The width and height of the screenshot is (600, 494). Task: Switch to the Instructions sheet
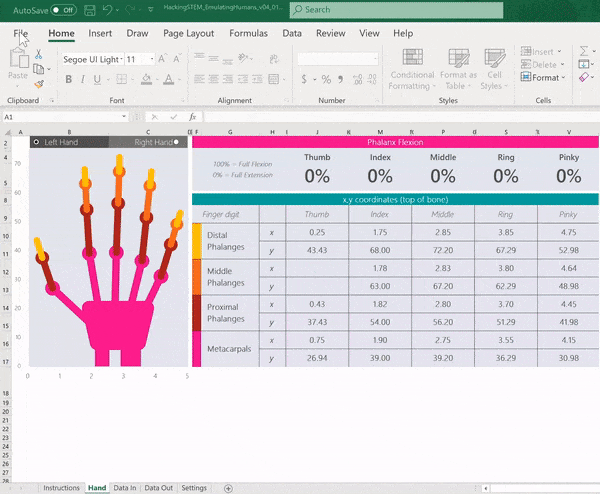61,488
